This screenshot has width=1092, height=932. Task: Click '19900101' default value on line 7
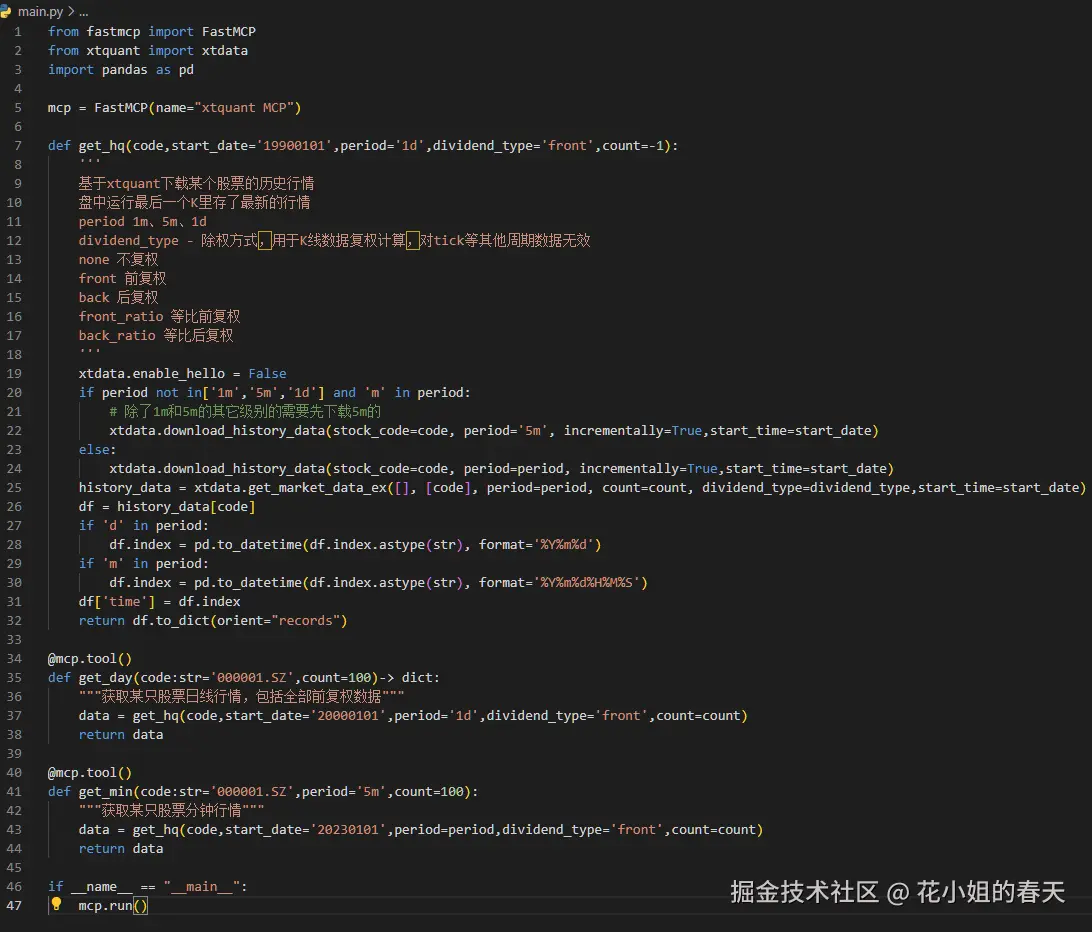pyautogui.click(x=295, y=146)
